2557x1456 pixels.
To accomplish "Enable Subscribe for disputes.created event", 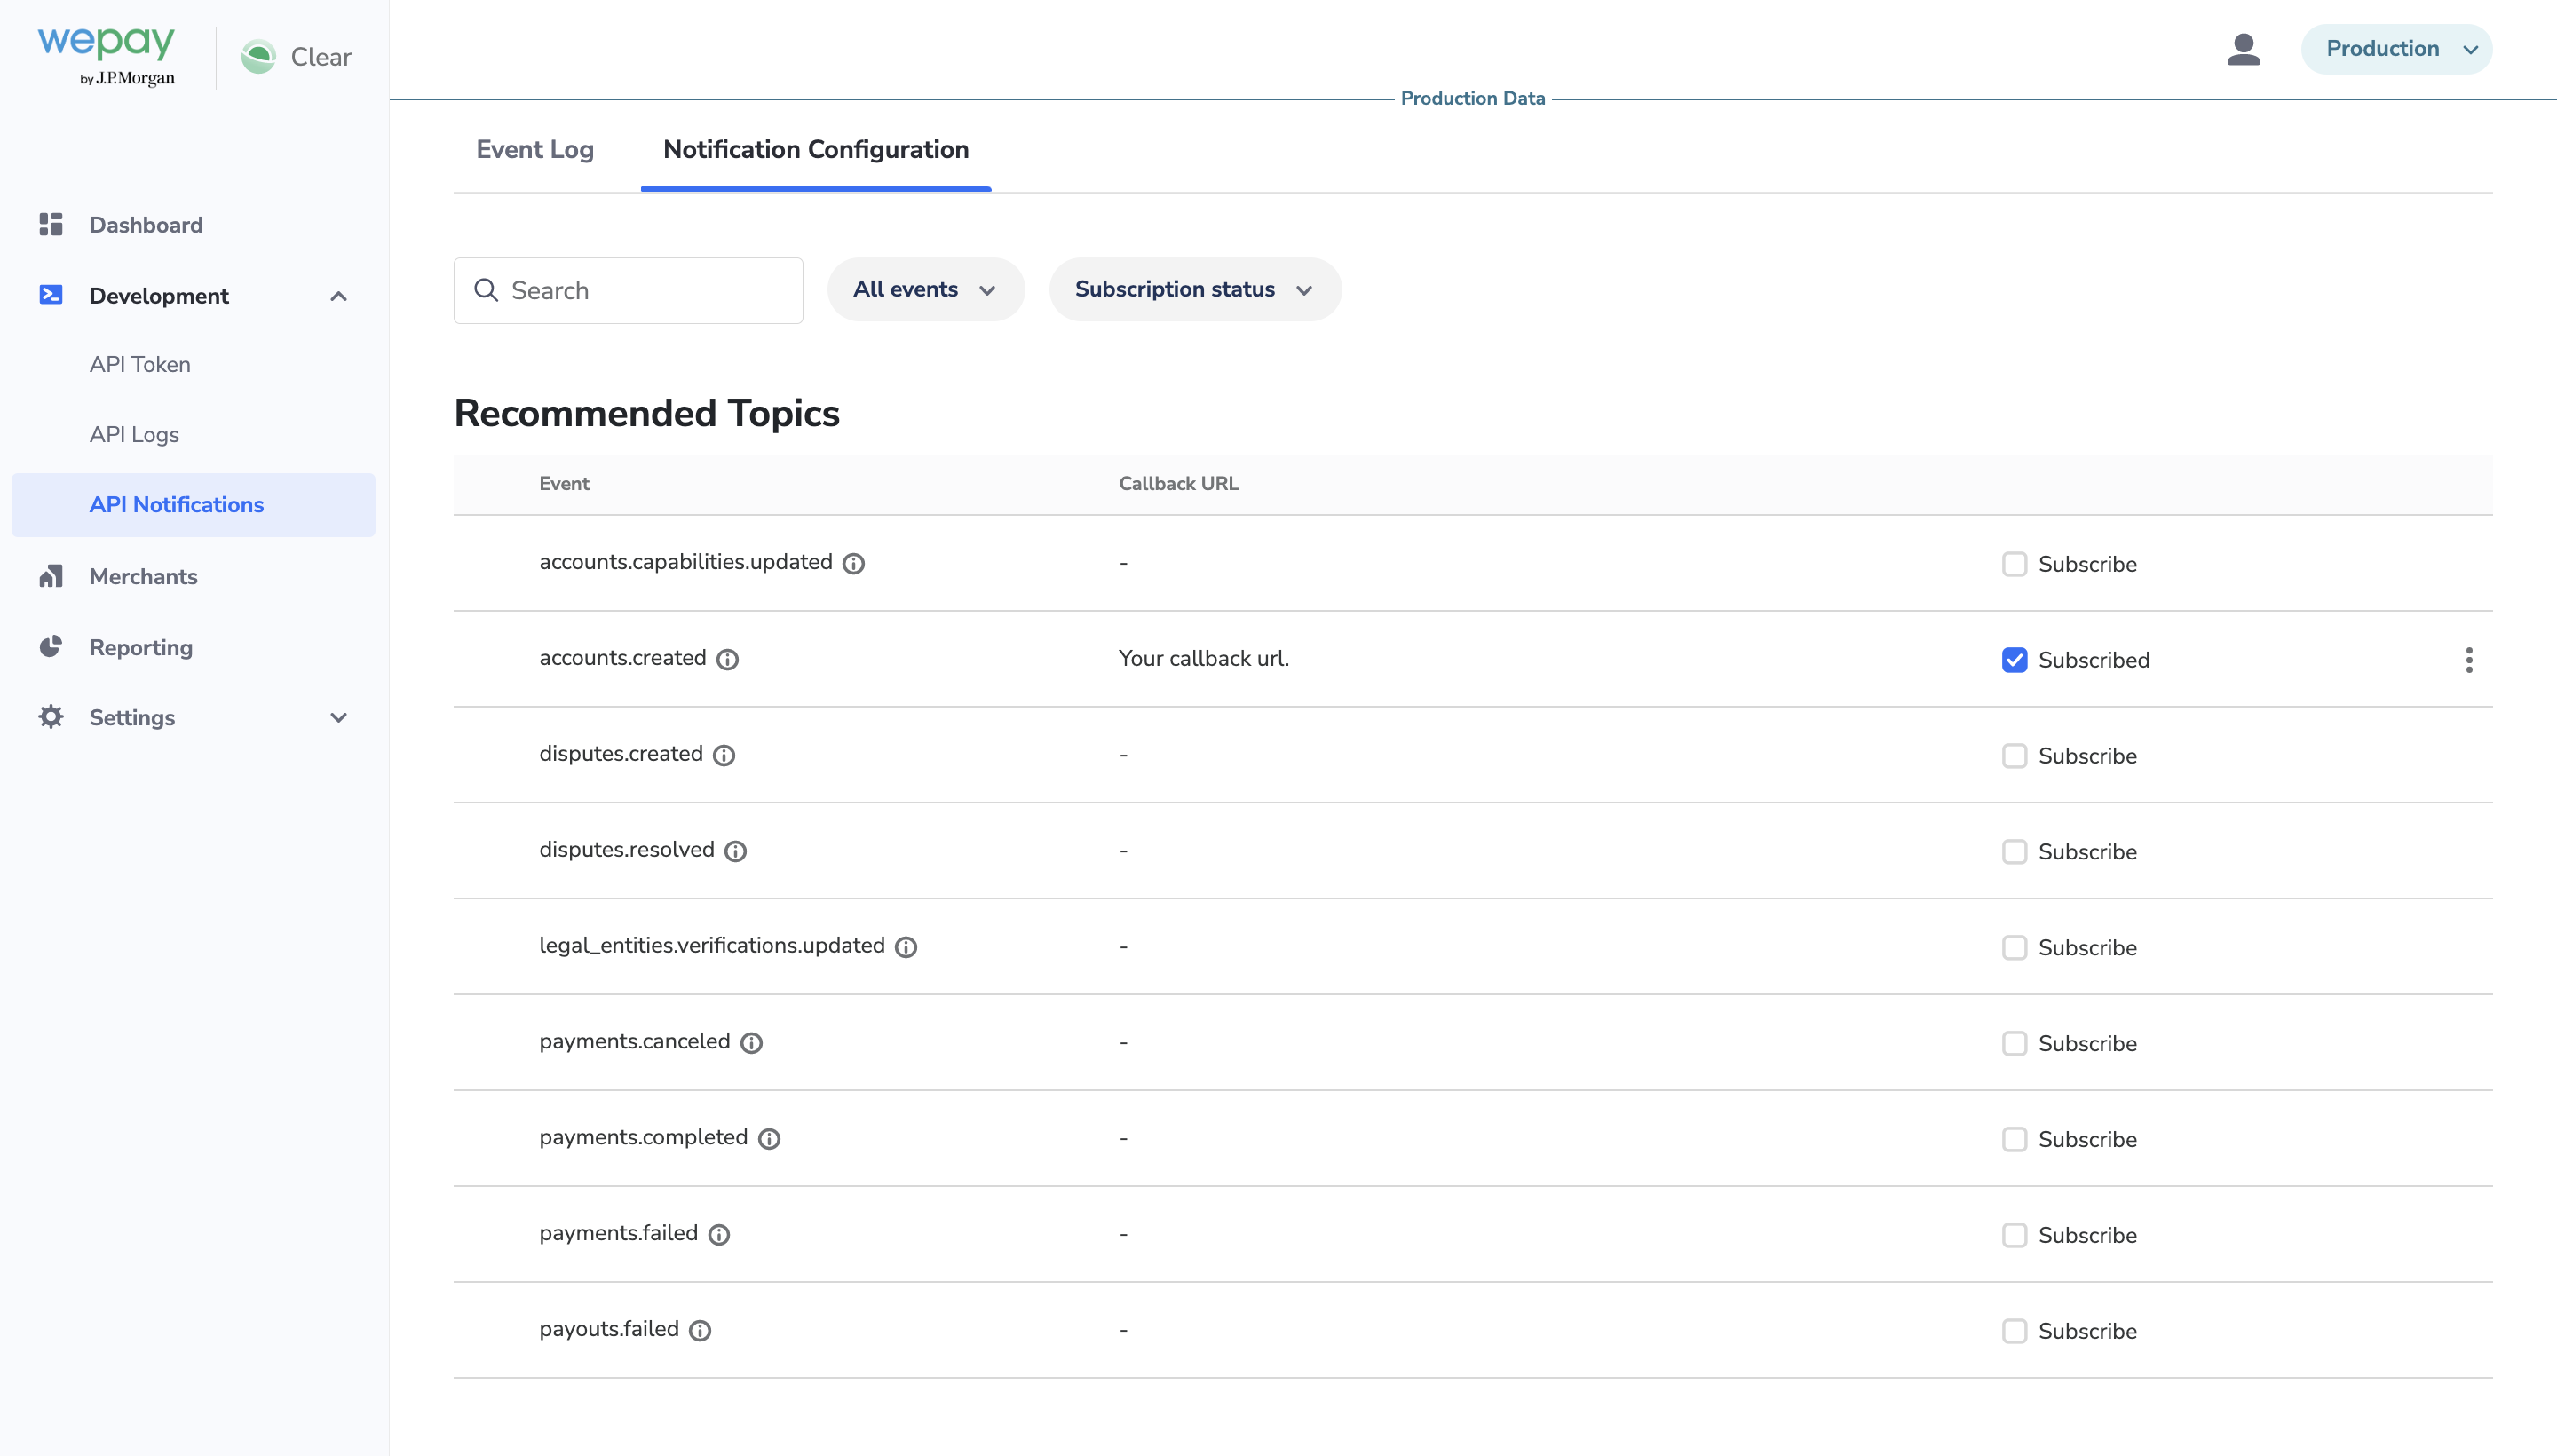I will click(2015, 756).
